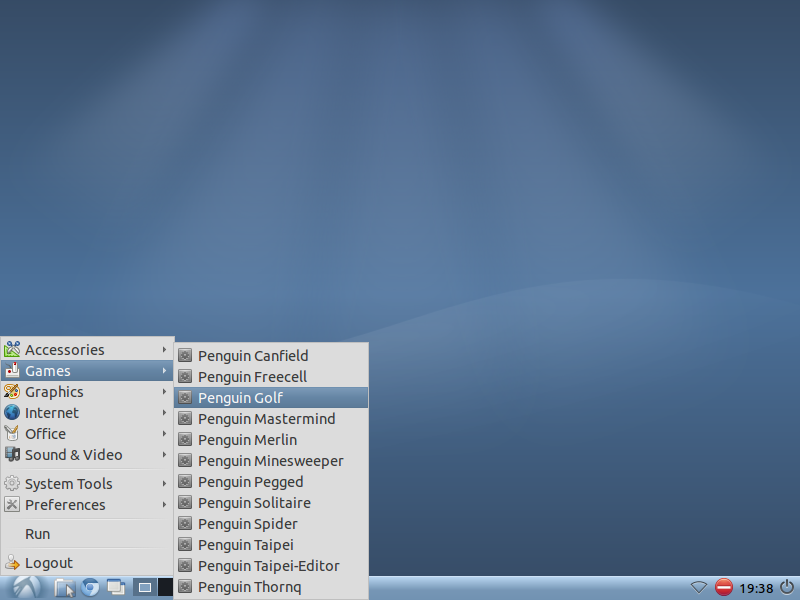Open the file manager from the taskbar
This screenshot has height=600, width=800.
65,588
